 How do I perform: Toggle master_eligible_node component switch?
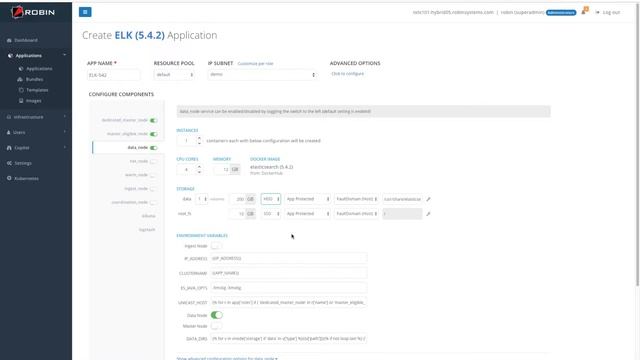pos(153,134)
